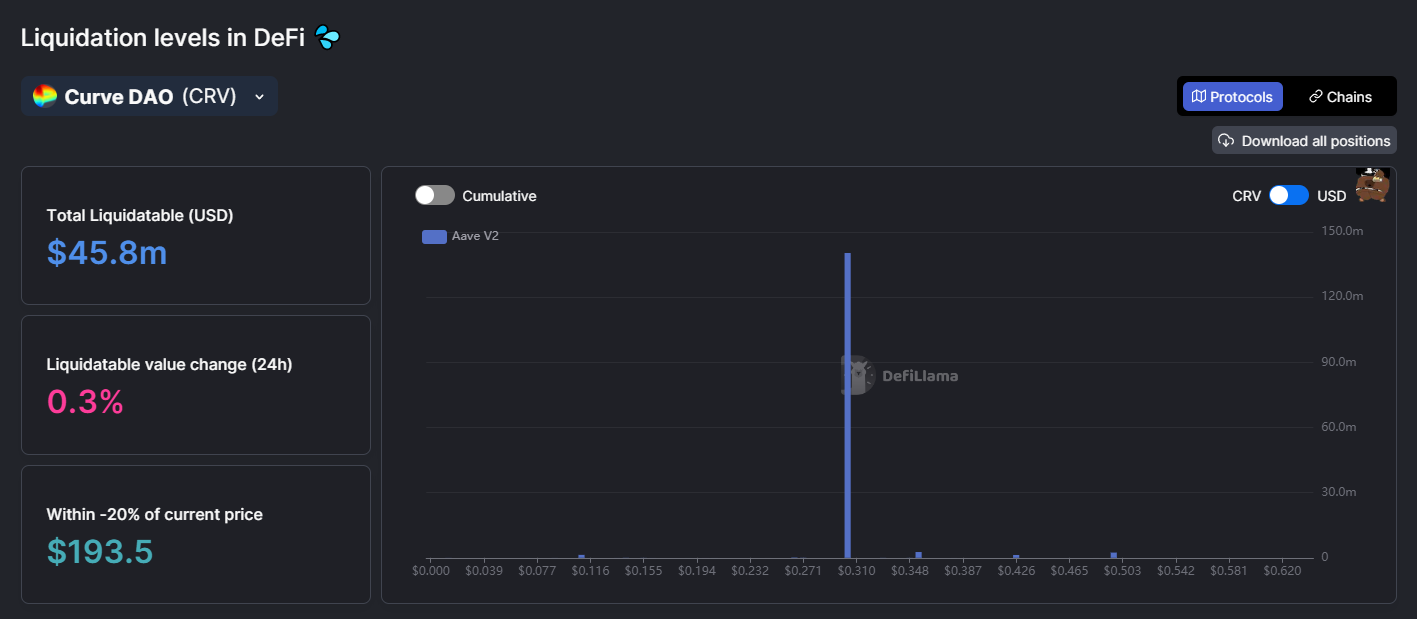Click the small bar near $0.426
The image size is (1417, 619).
point(1016,556)
